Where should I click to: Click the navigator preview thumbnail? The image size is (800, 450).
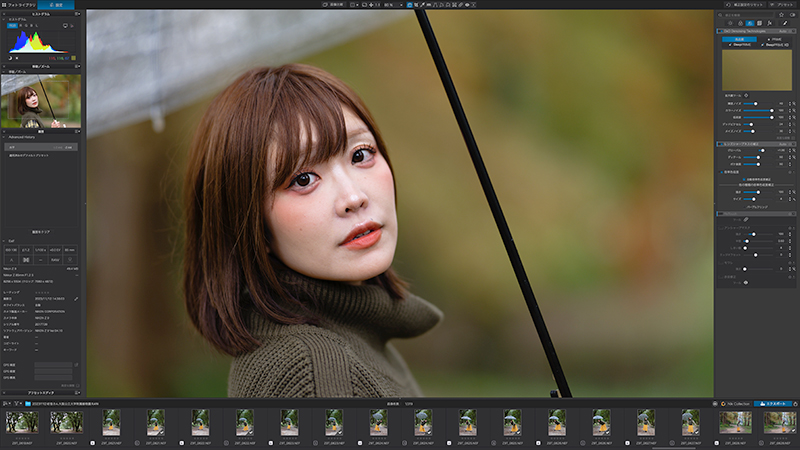41,101
